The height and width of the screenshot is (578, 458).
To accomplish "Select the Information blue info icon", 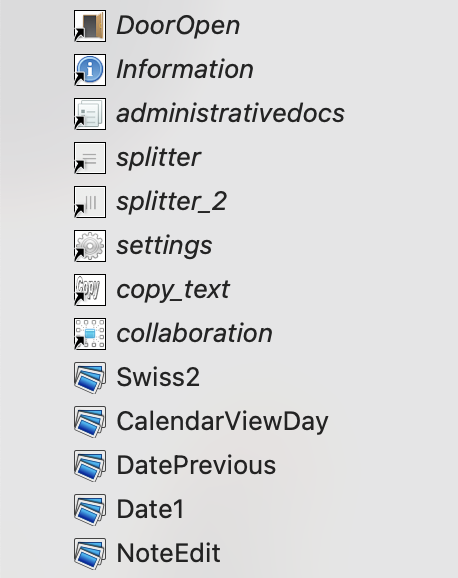I will [90, 70].
